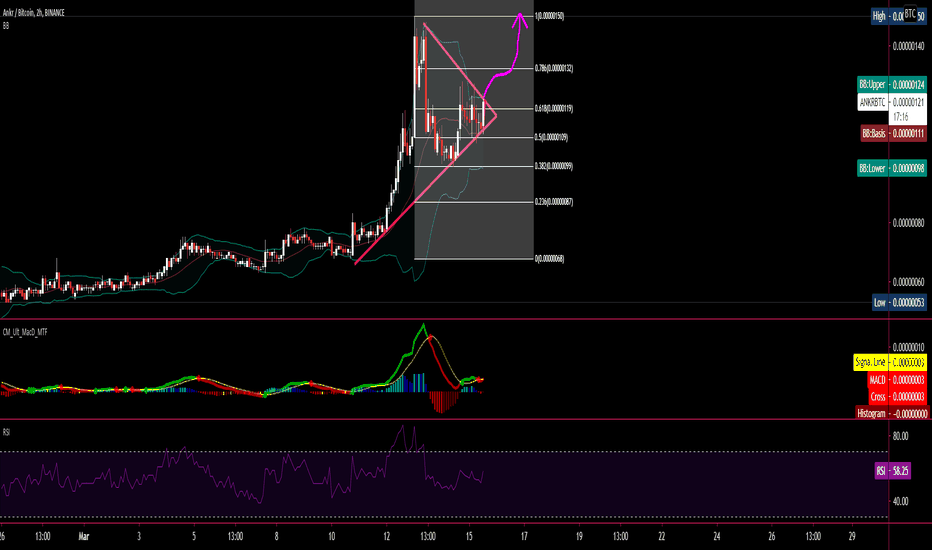Select the BB:Upper 0.00000124 price label

pos(891,85)
